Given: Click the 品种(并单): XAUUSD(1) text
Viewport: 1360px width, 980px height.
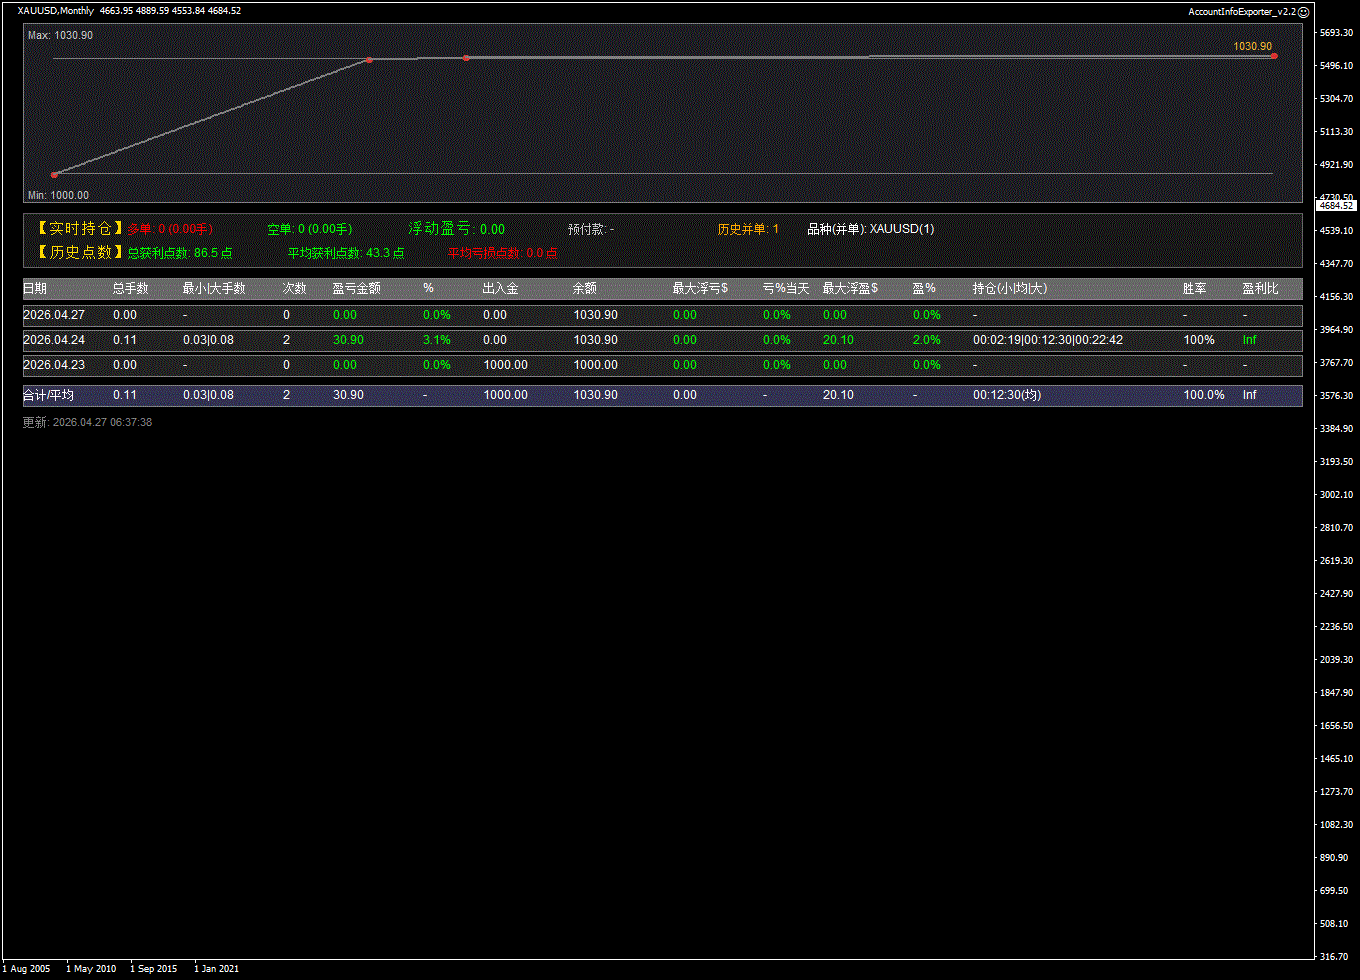Looking at the screenshot, I should tap(870, 229).
